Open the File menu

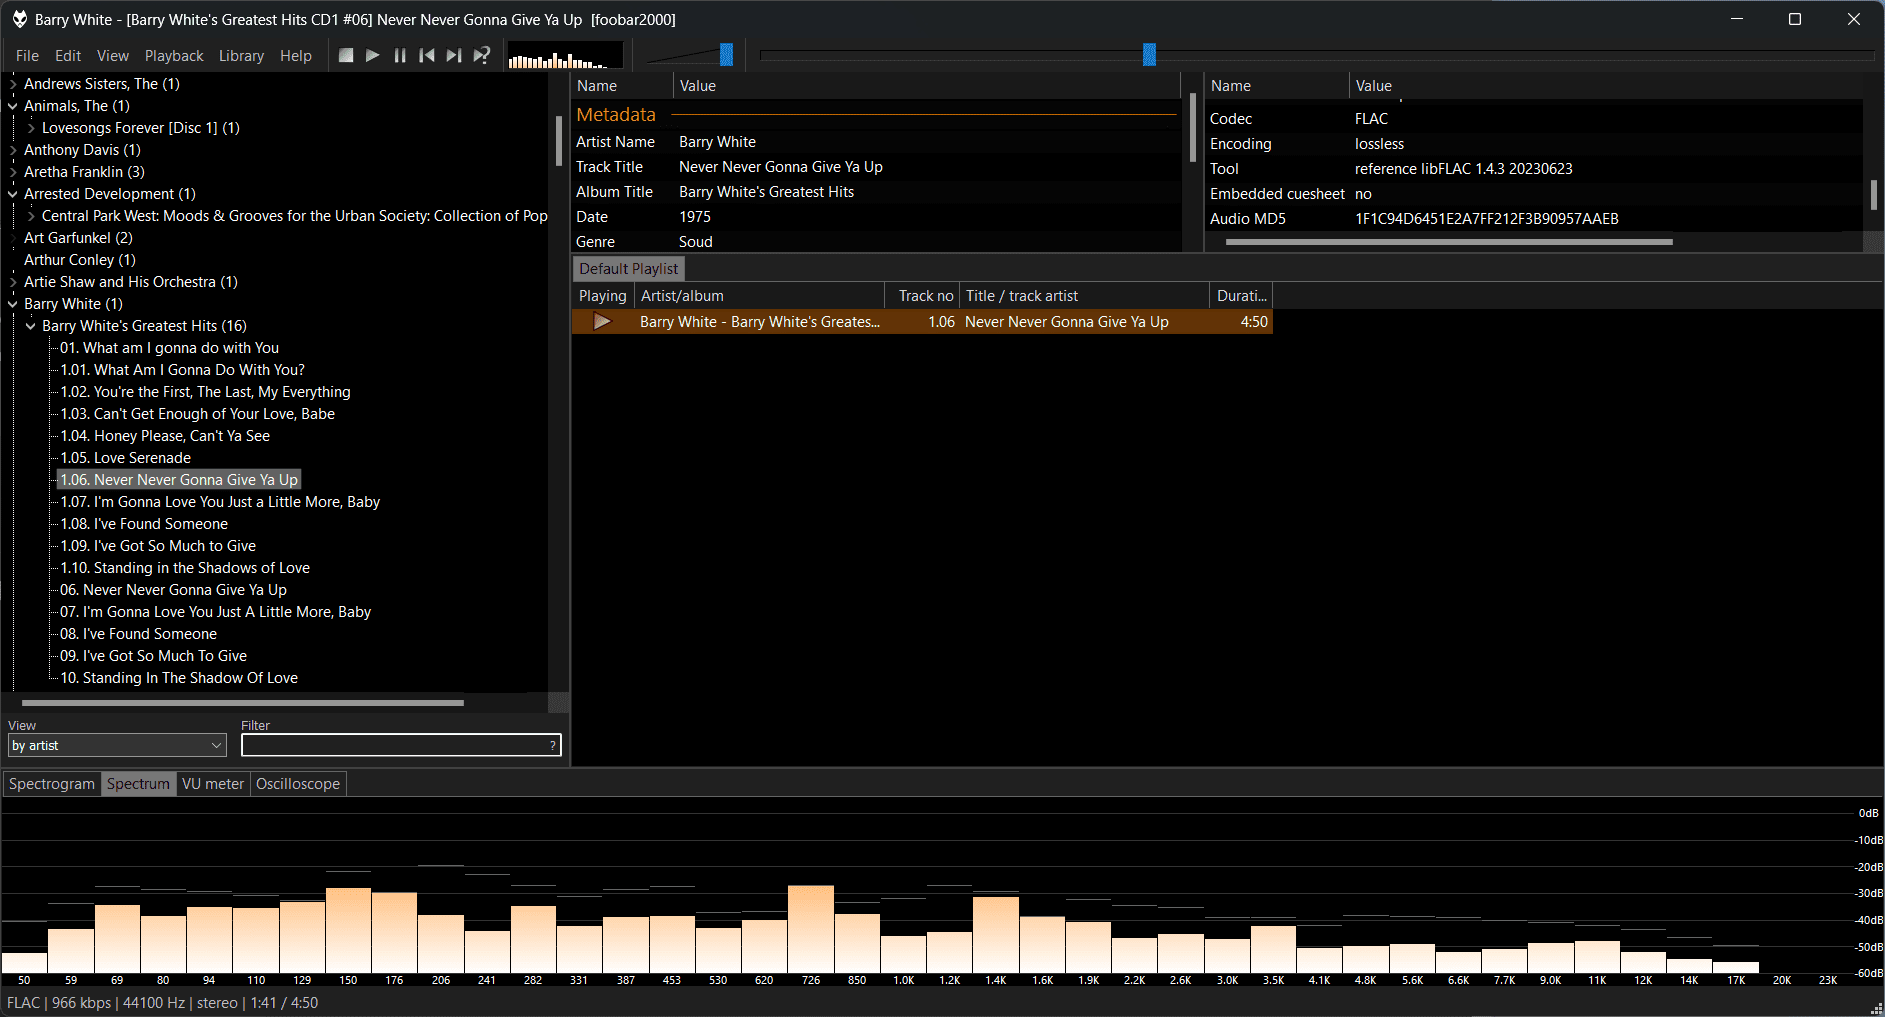pos(28,56)
